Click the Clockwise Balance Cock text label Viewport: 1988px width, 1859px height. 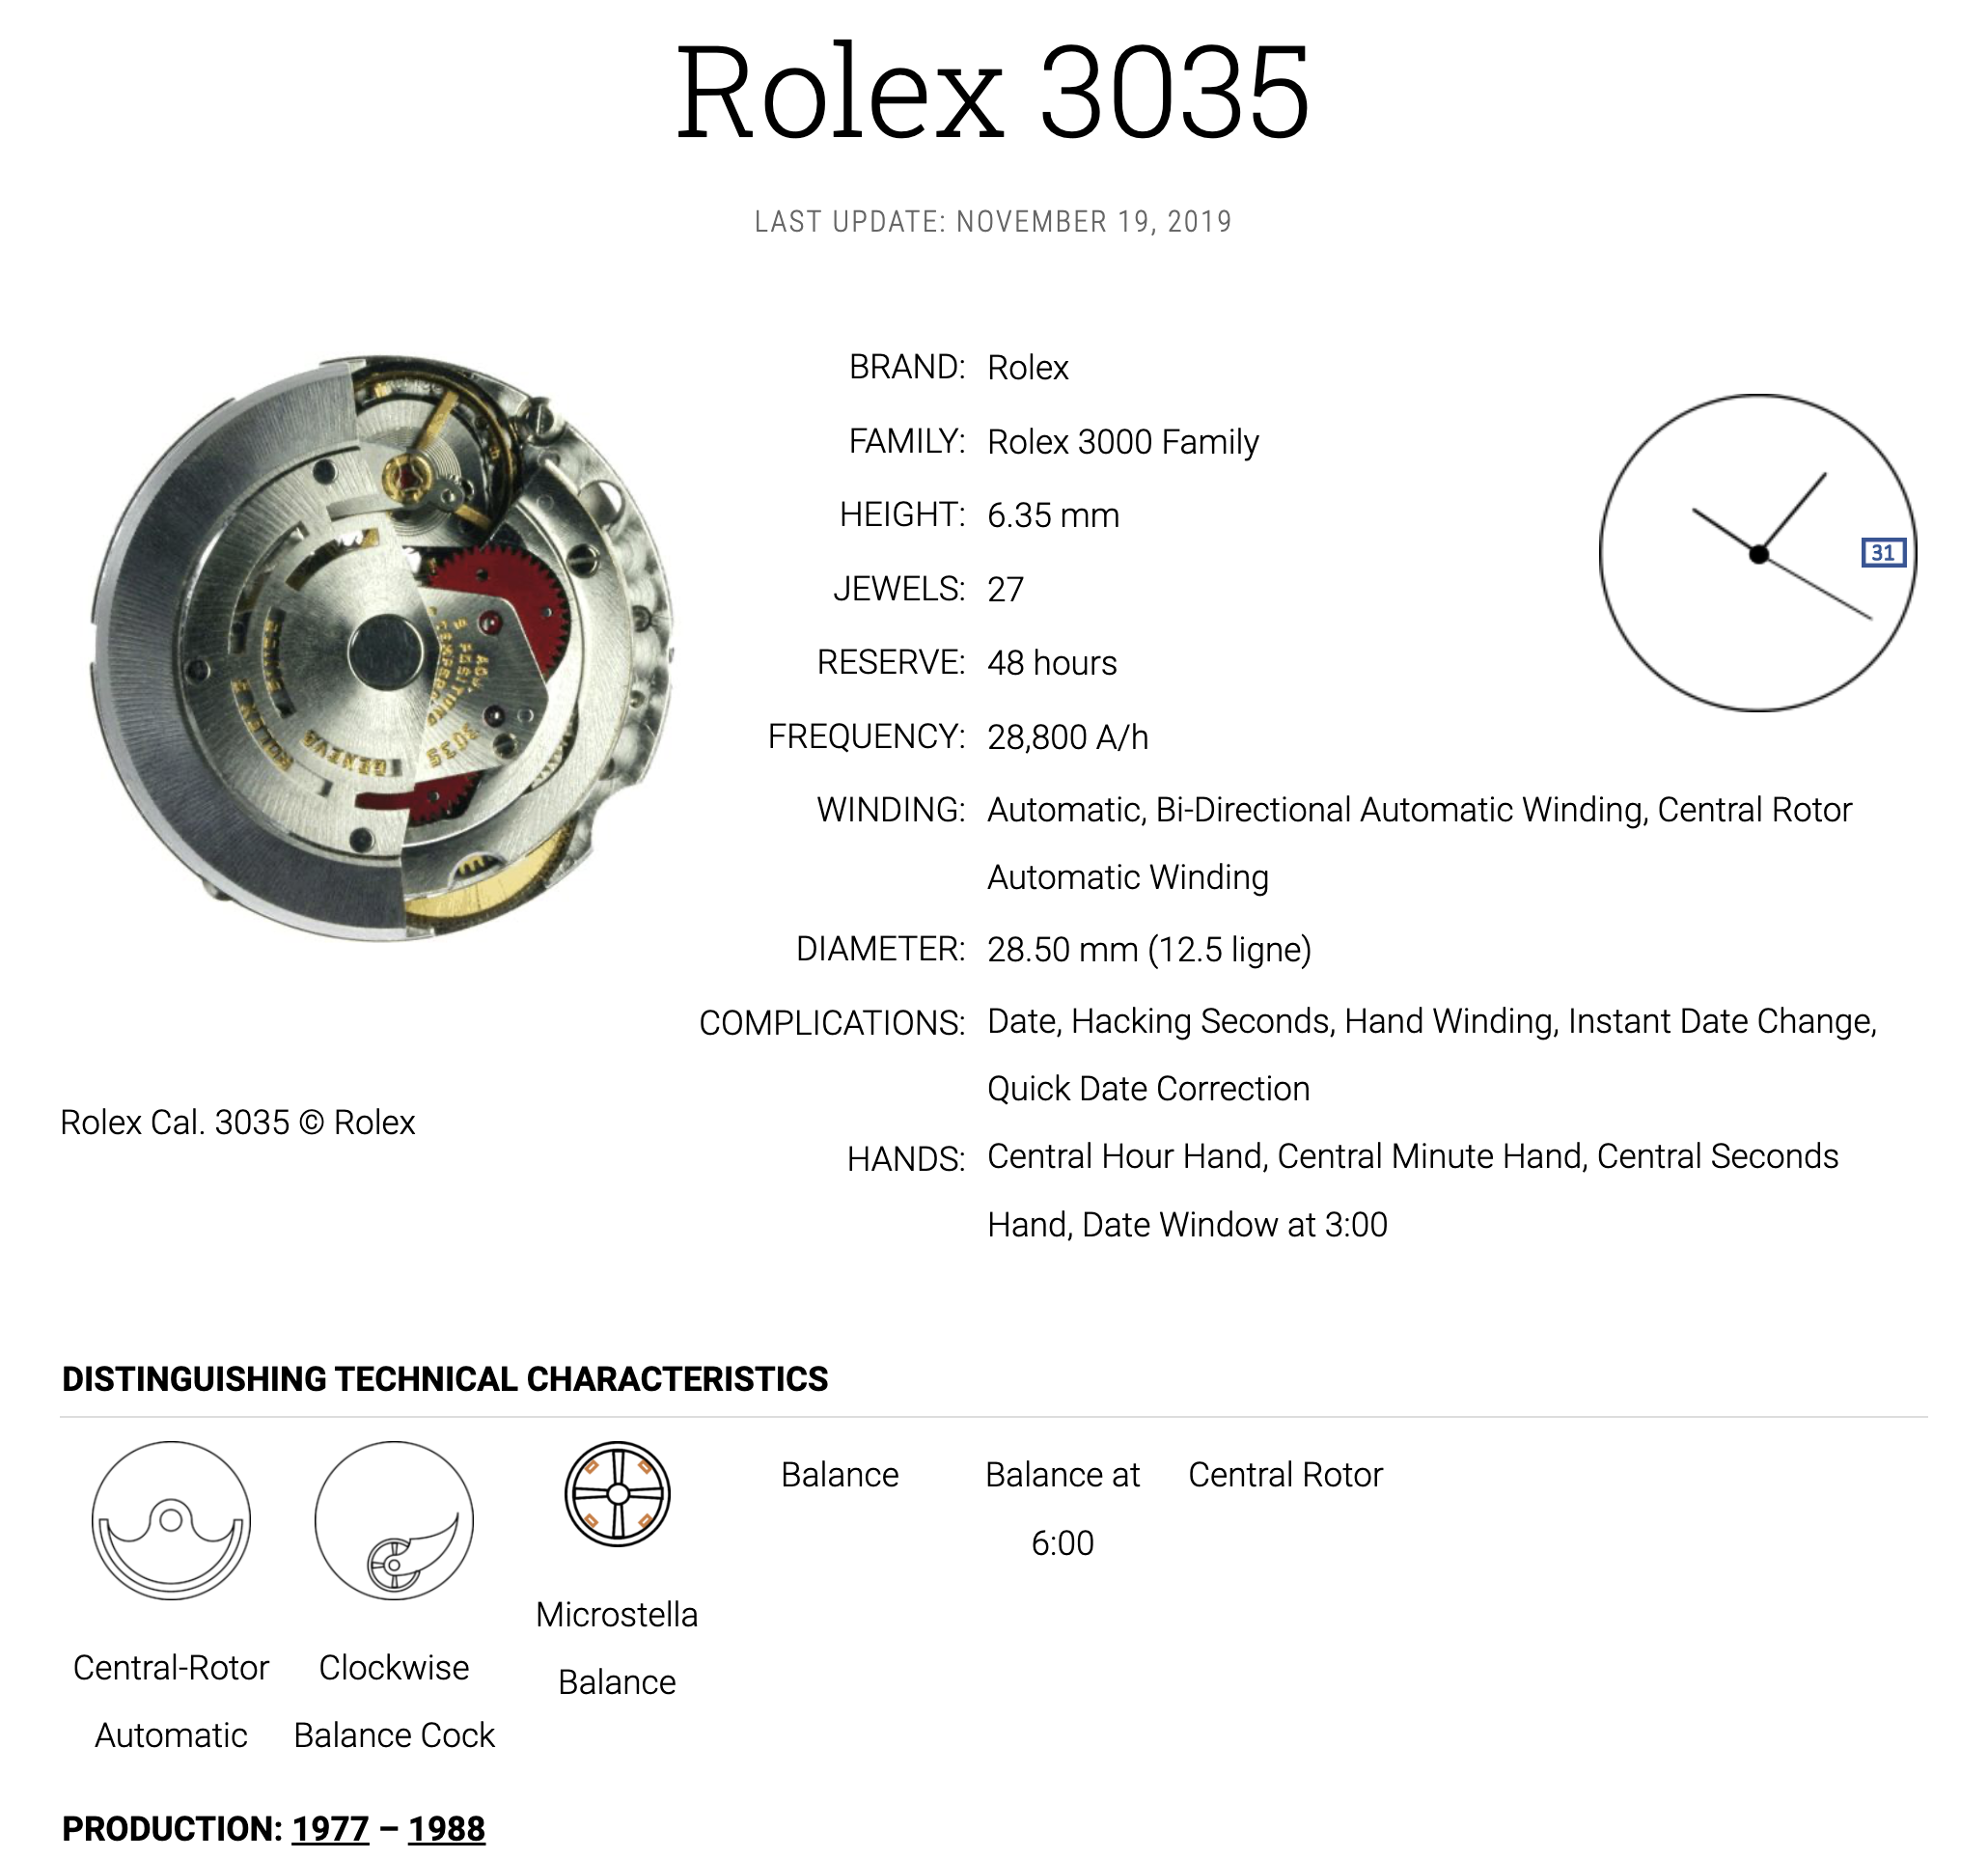(394, 1702)
